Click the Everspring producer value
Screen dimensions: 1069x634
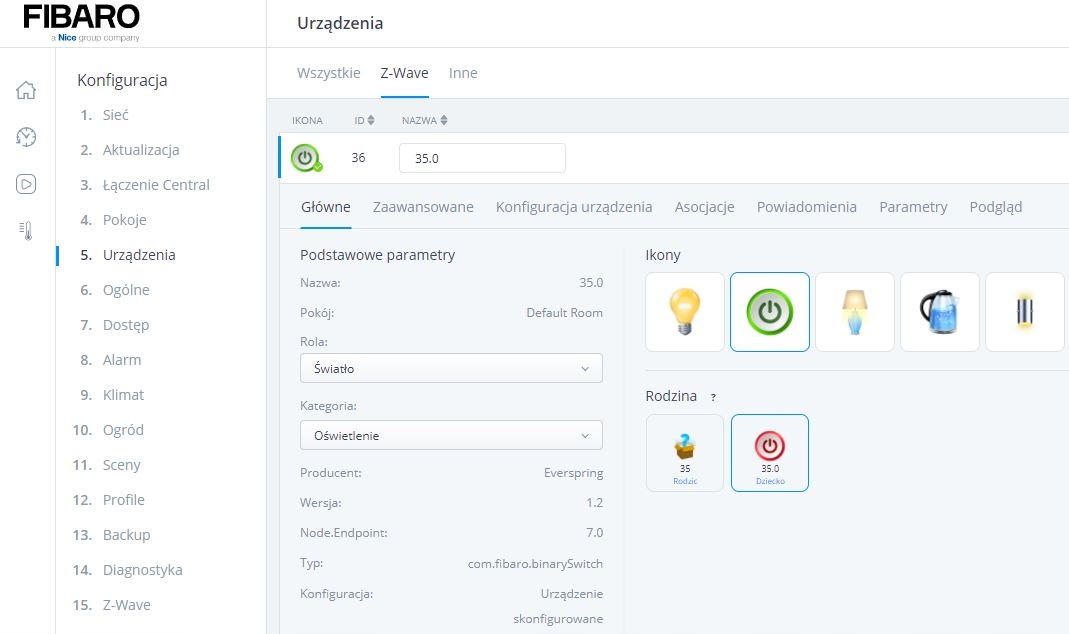573,473
